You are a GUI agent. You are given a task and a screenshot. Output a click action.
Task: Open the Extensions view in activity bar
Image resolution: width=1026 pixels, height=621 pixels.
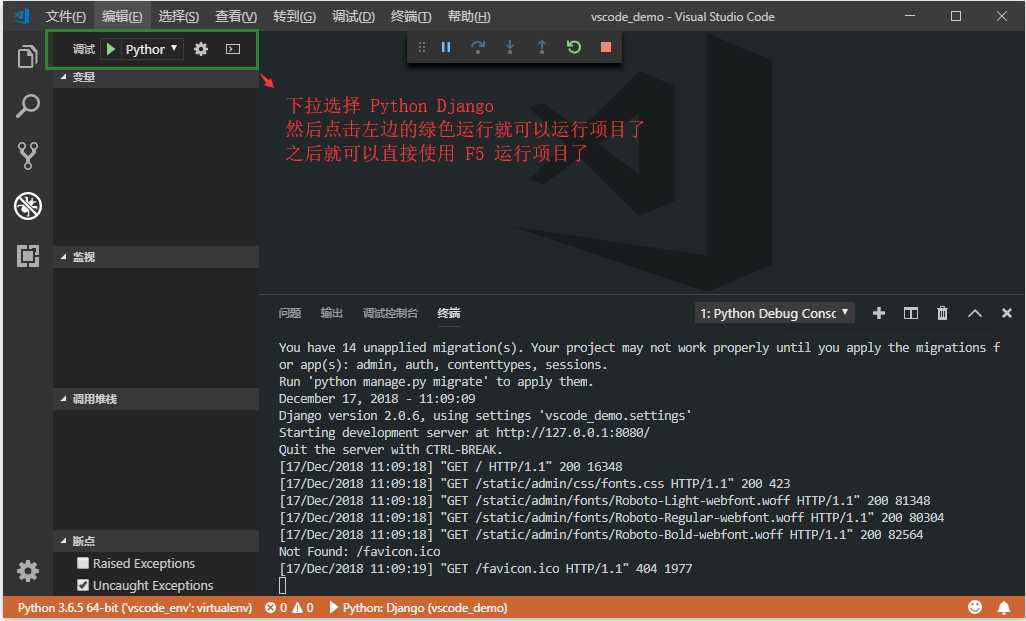pos(27,256)
